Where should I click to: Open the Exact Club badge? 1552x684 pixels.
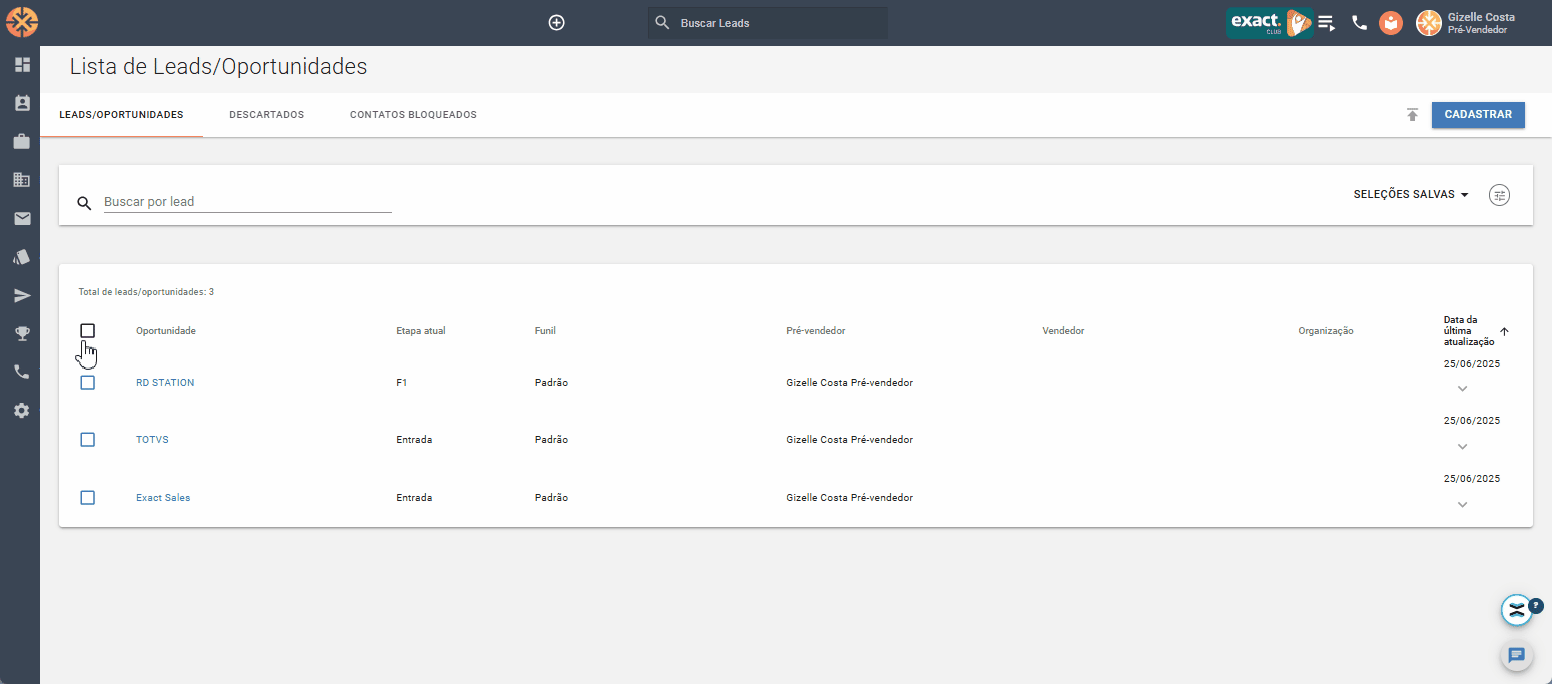click(1269, 23)
